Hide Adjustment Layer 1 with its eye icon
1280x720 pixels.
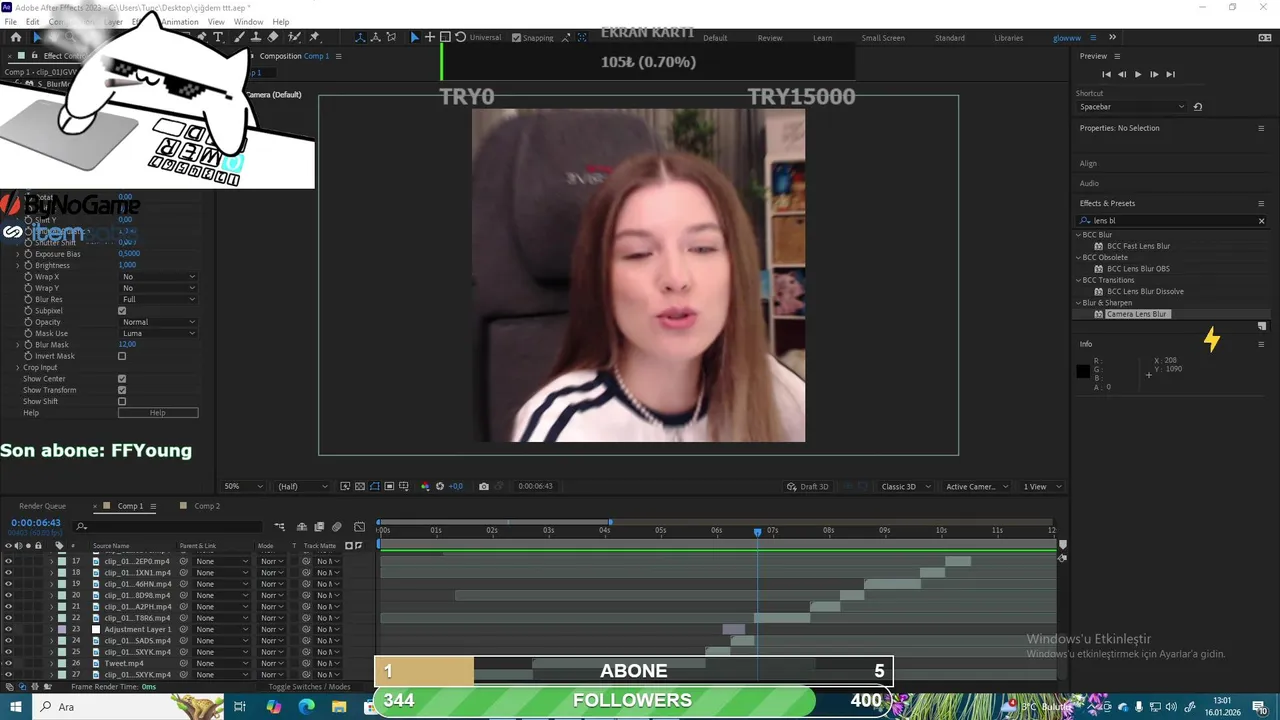[x=8, y=629]
